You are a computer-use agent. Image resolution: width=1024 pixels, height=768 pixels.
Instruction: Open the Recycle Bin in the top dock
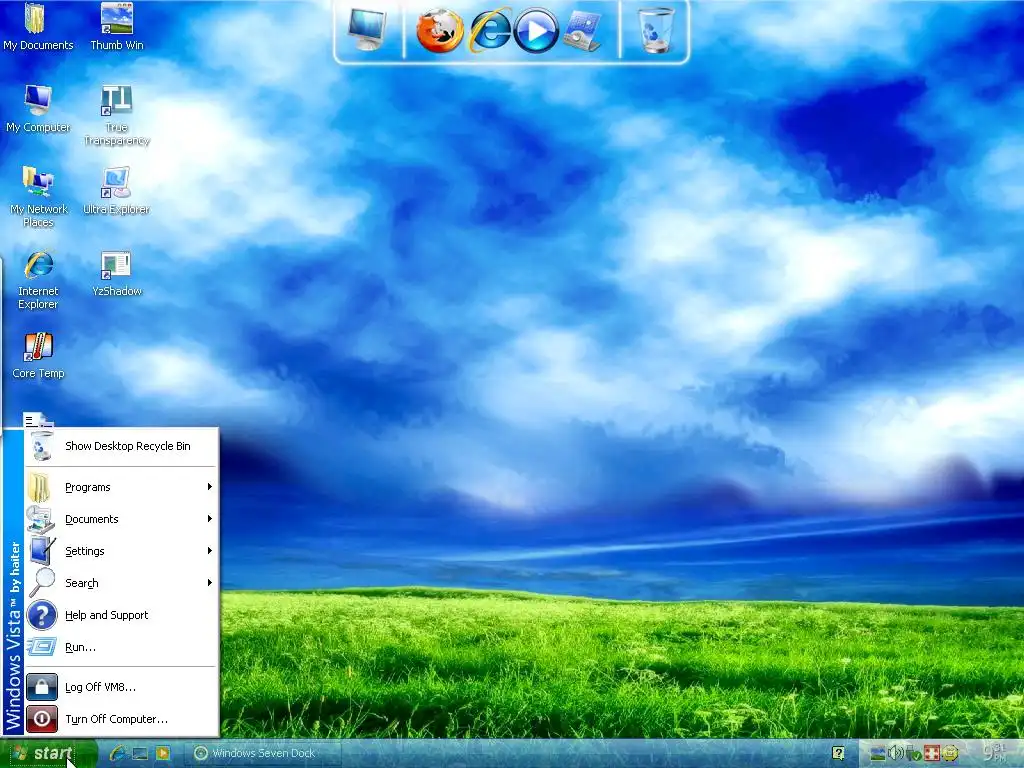point(656,30)
